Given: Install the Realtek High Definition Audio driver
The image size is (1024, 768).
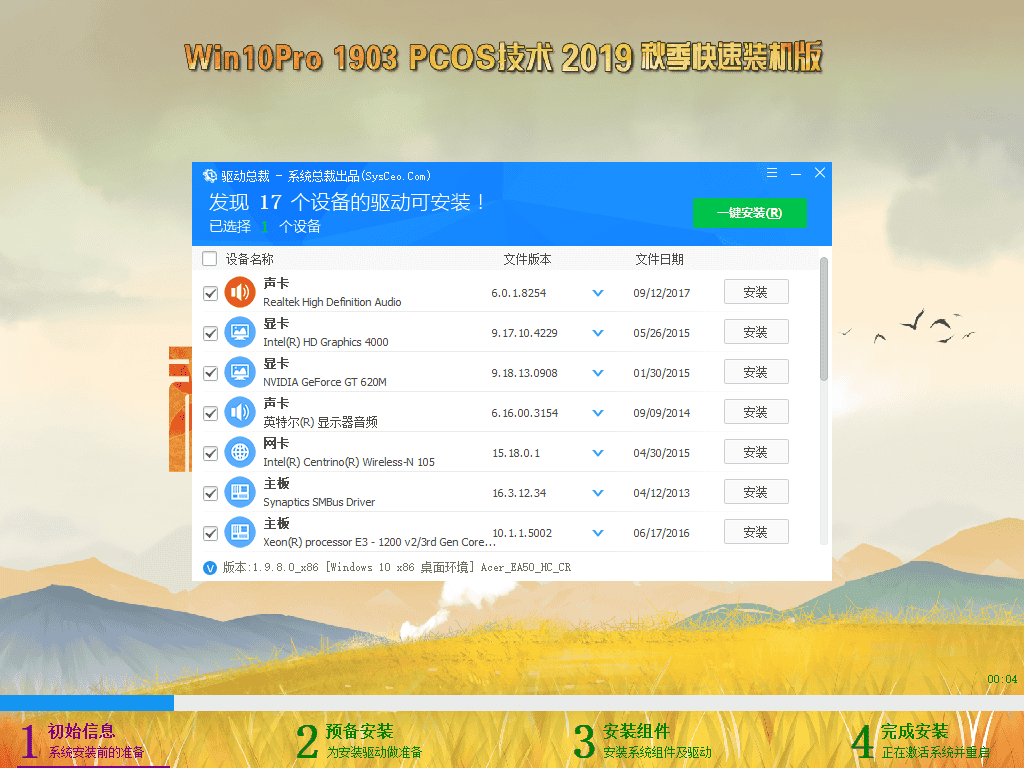Looking at the screenshot, I should click(x=756, y=292).
